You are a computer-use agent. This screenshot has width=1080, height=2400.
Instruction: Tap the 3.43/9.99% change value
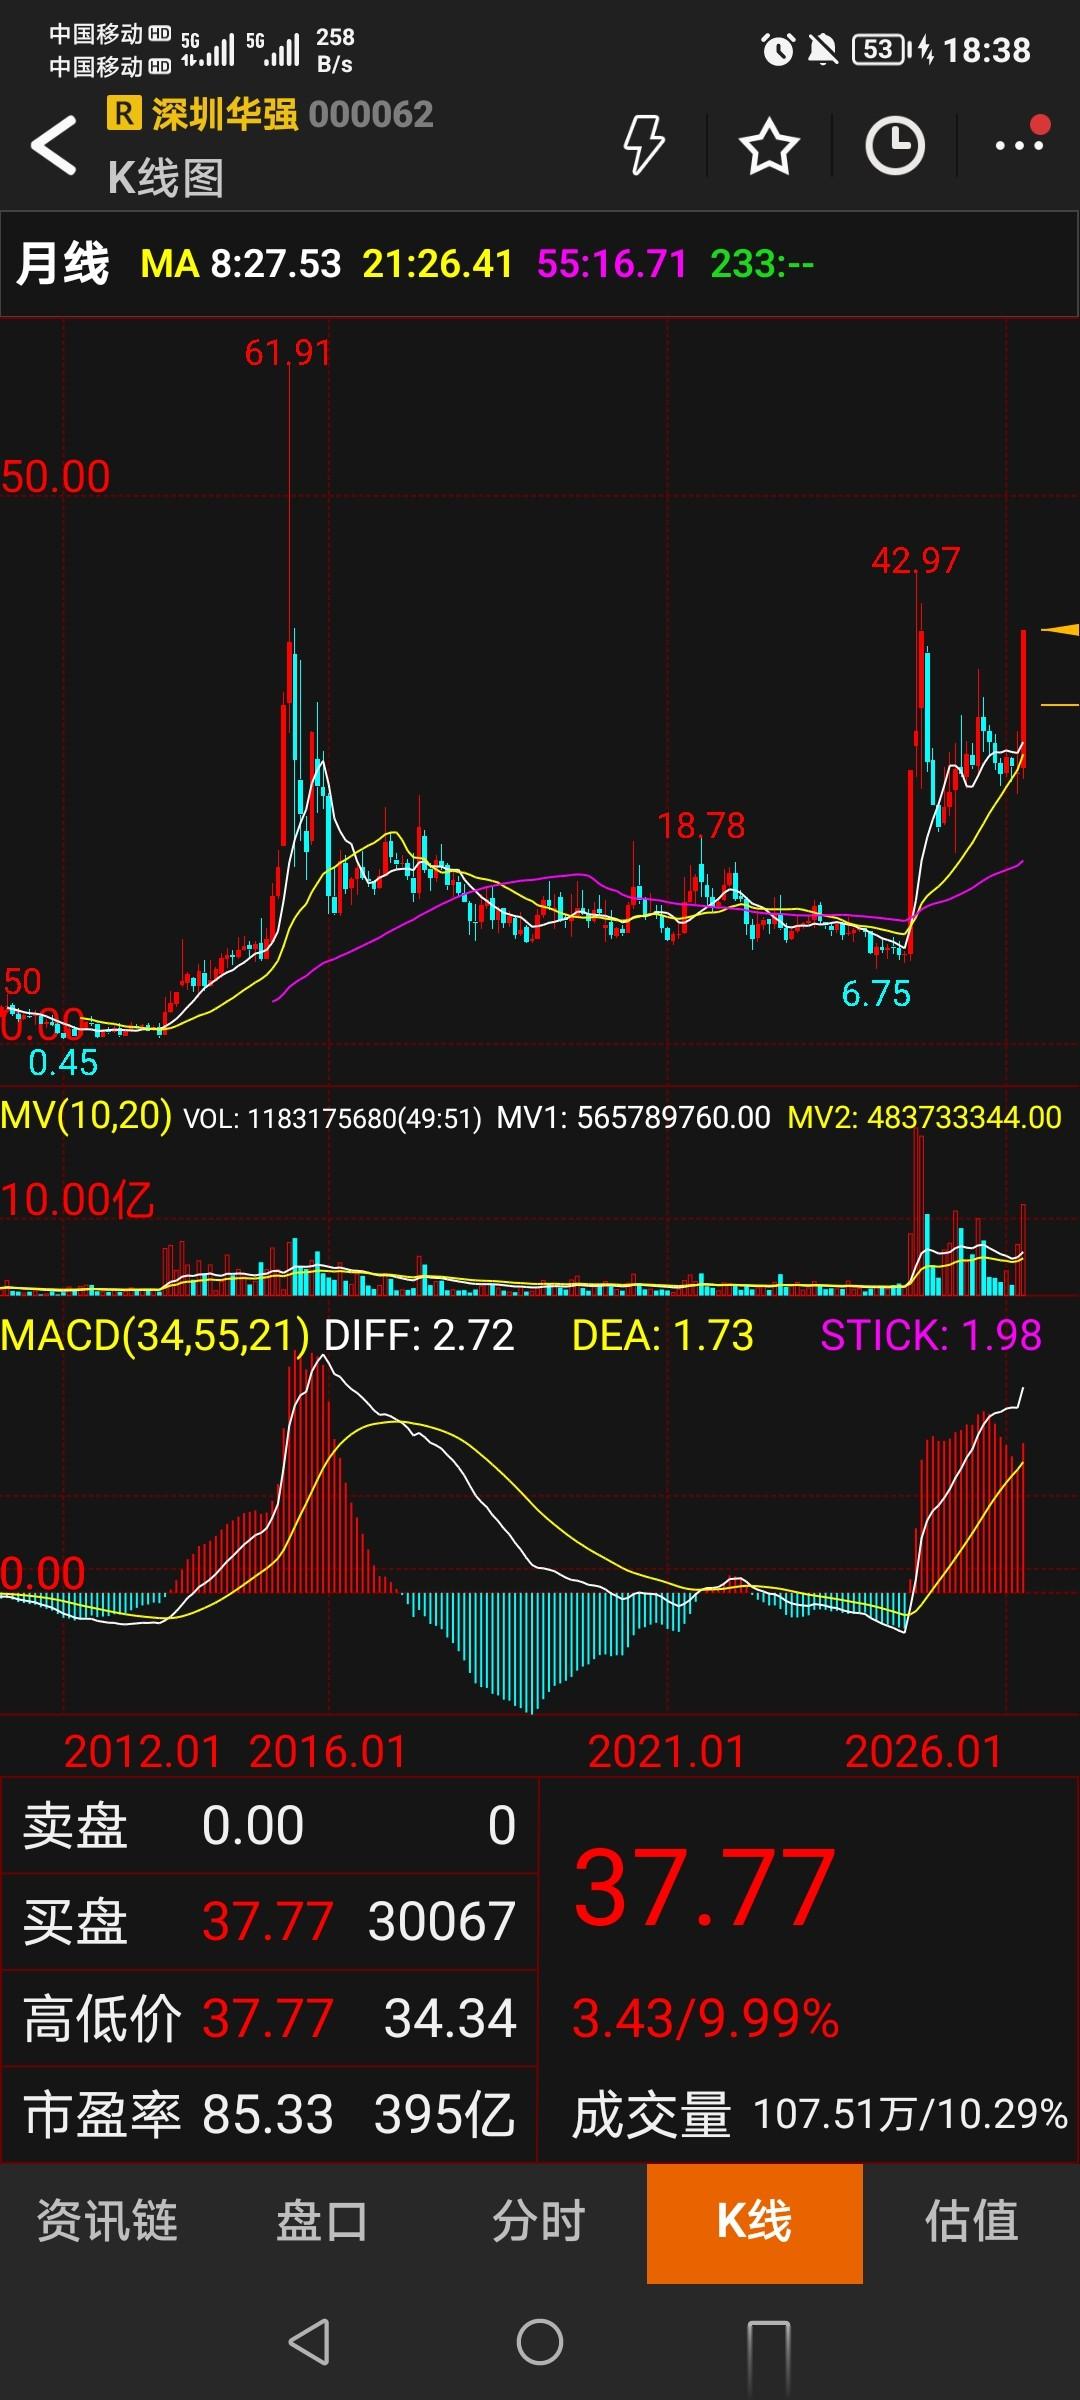[x=706, y=2018]
